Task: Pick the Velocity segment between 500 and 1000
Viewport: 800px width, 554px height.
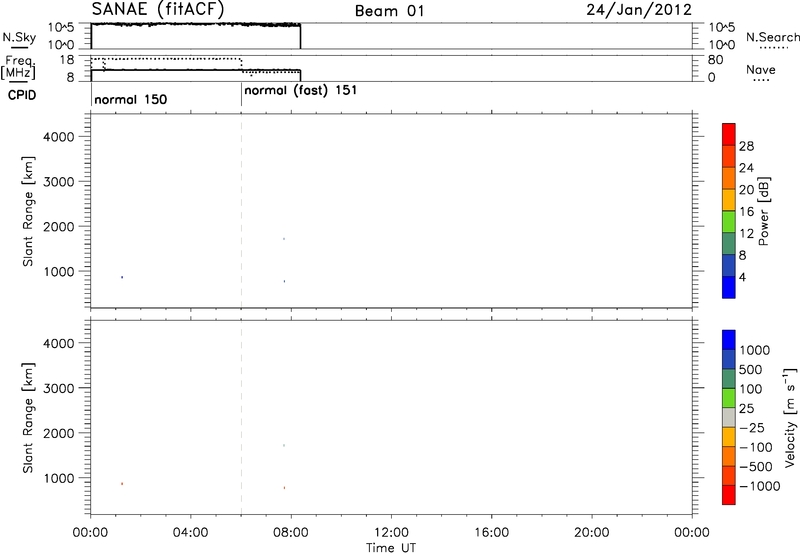Action: click(x=729, y=360)
